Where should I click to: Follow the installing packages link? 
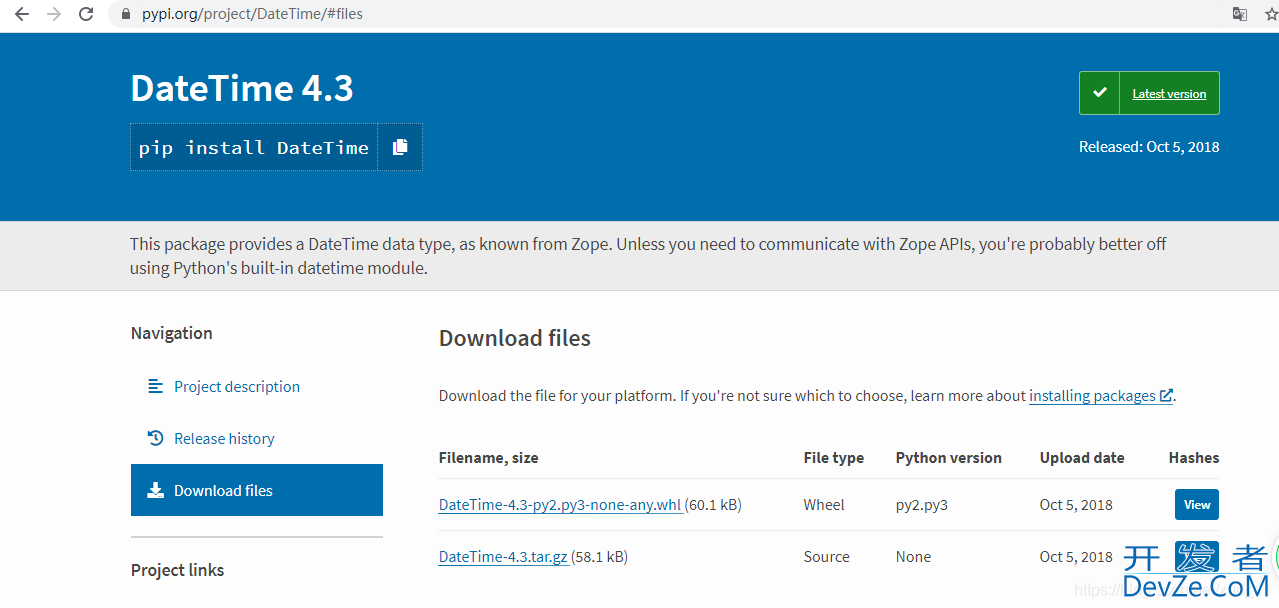click(1101, 396)
